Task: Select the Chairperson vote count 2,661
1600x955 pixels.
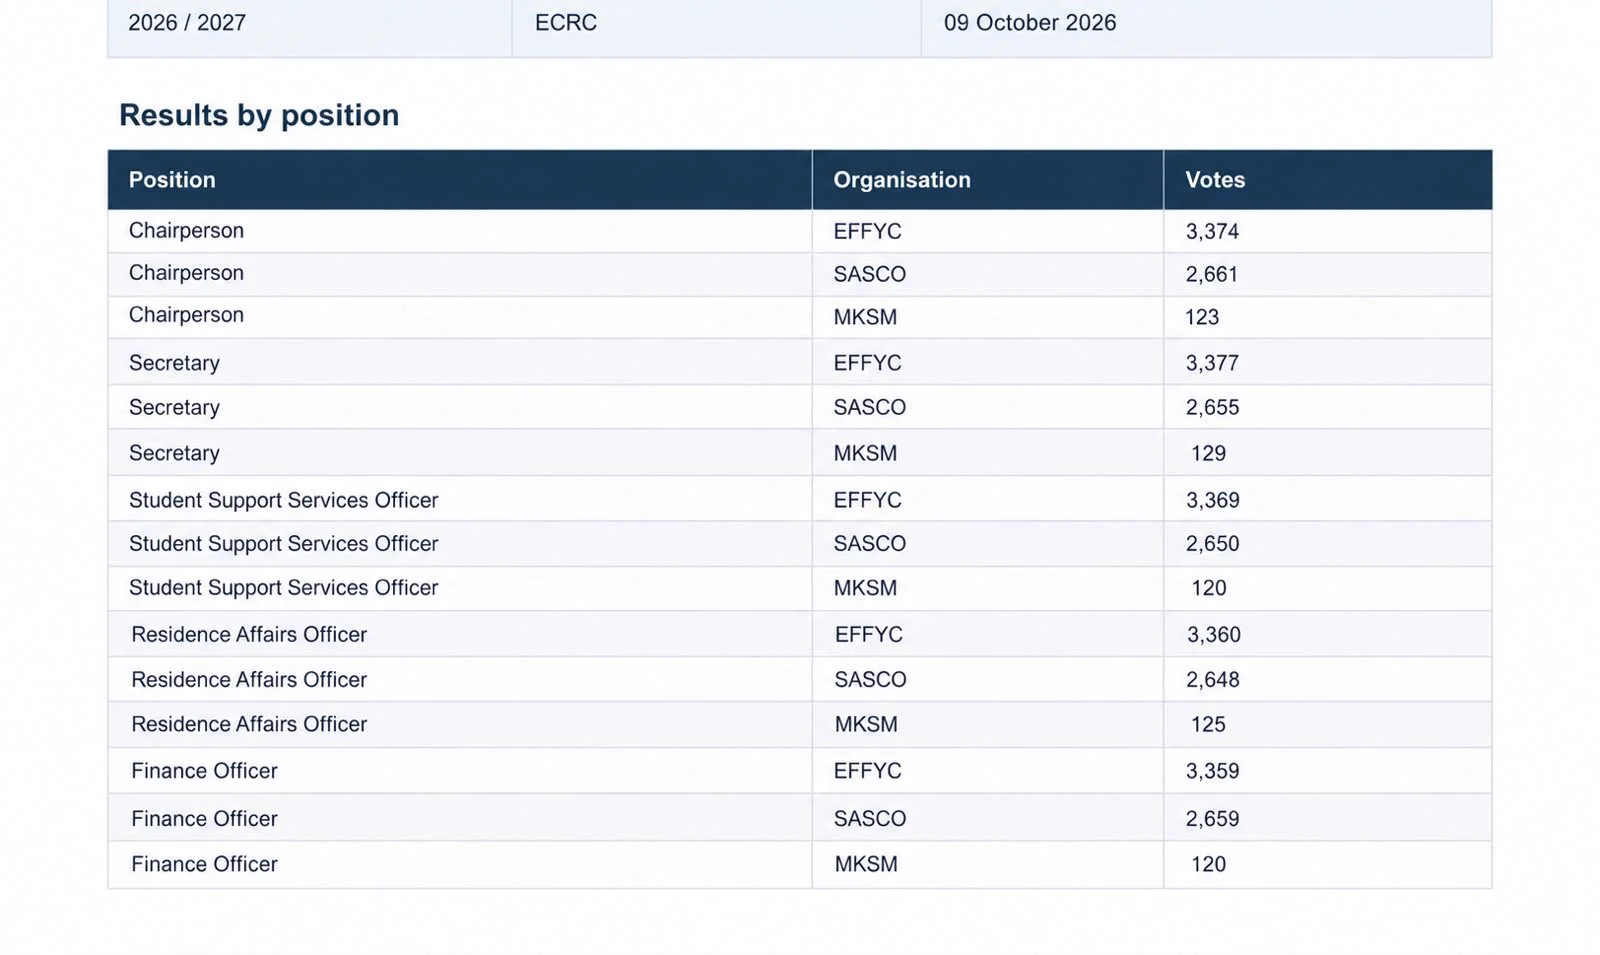Action: point(1212,274)
